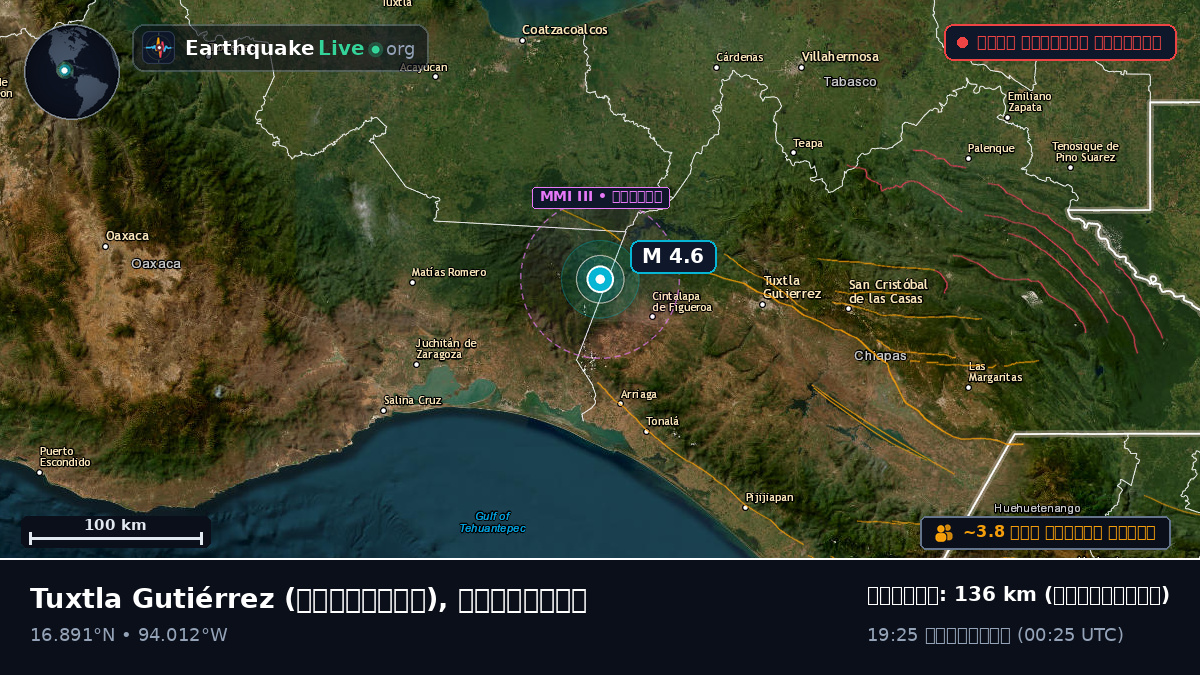This screenshot has width=1200, height=675.
Task: Click the Tuxtla Gutiérrez location headline
Action: pos(308,599)
